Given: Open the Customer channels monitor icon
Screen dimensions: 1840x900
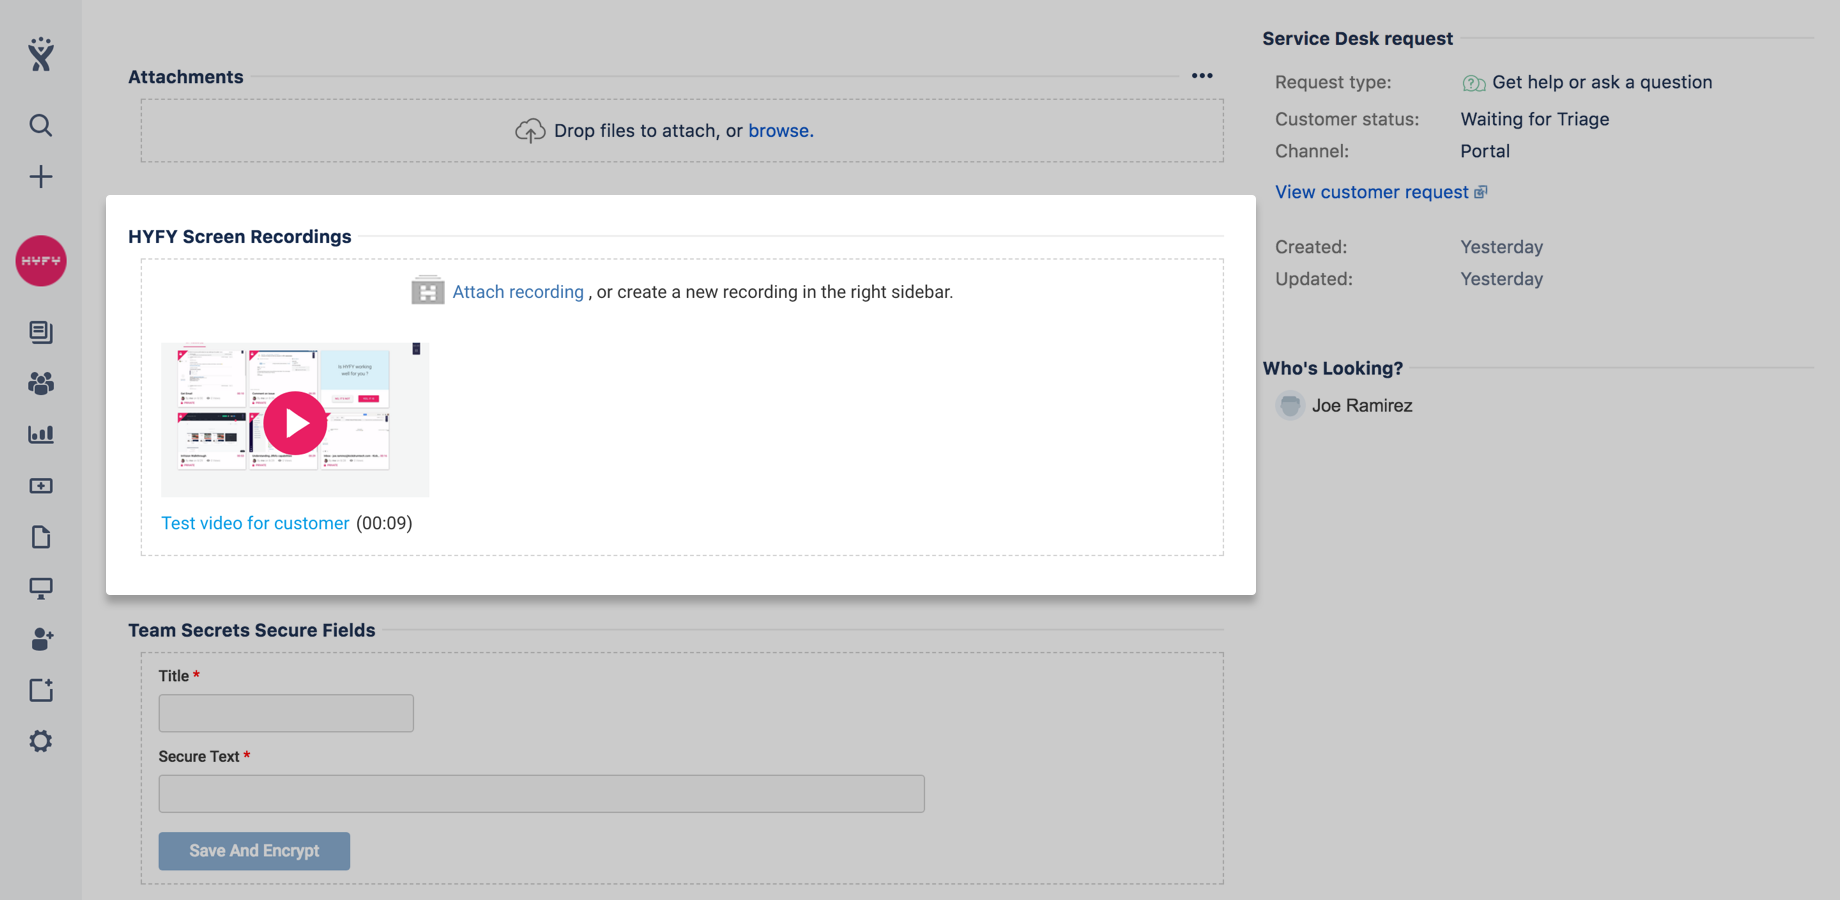Looking at the screenshot, I should (41, 588).
